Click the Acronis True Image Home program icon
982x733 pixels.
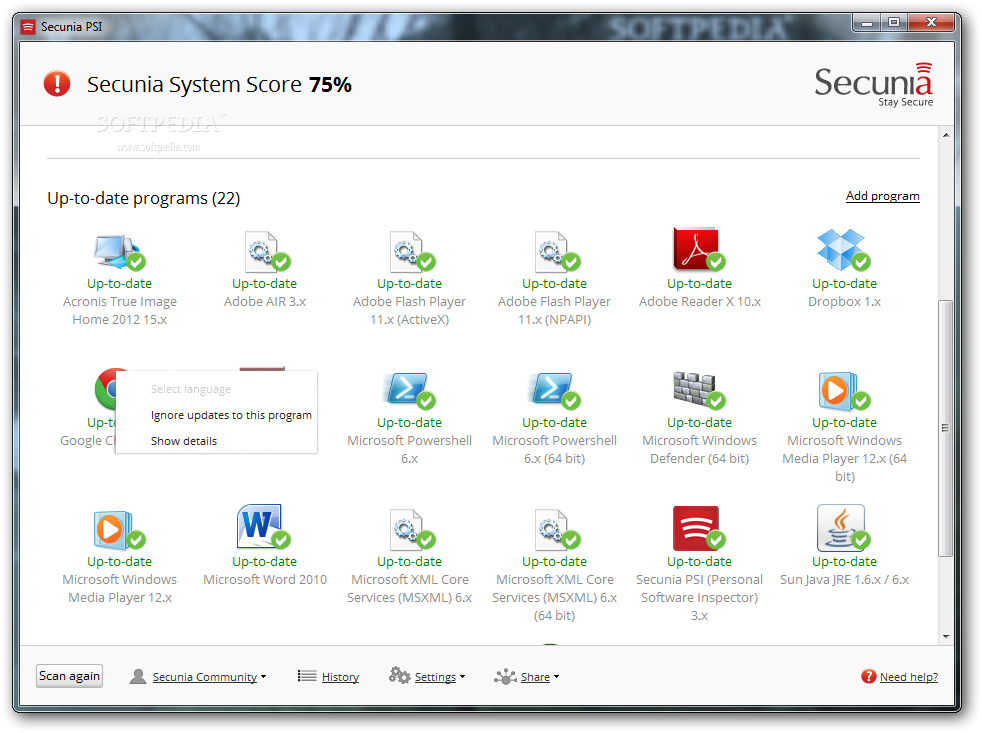119,251
